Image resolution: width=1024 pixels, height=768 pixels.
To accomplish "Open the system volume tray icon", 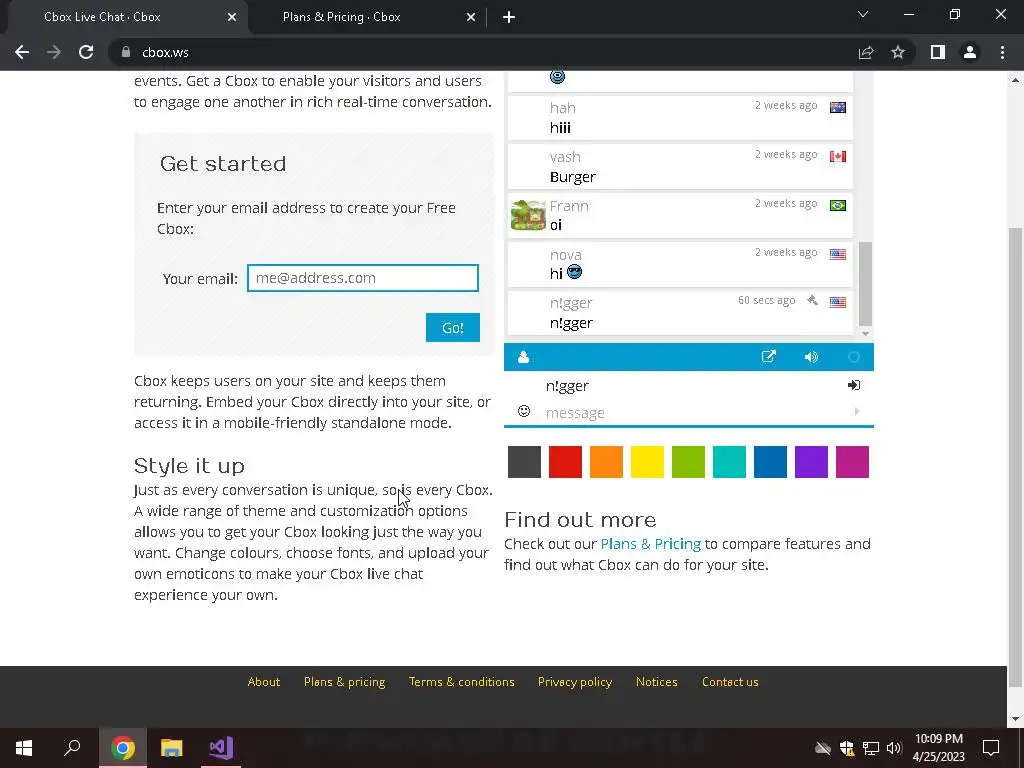I will (x=894, y=748).
